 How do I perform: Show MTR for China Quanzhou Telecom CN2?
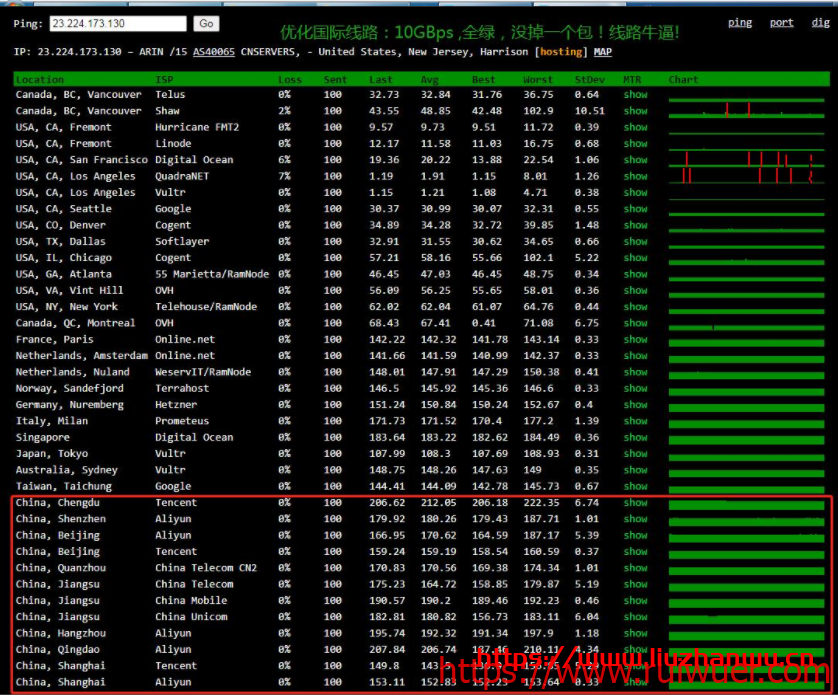coord(635,568)
